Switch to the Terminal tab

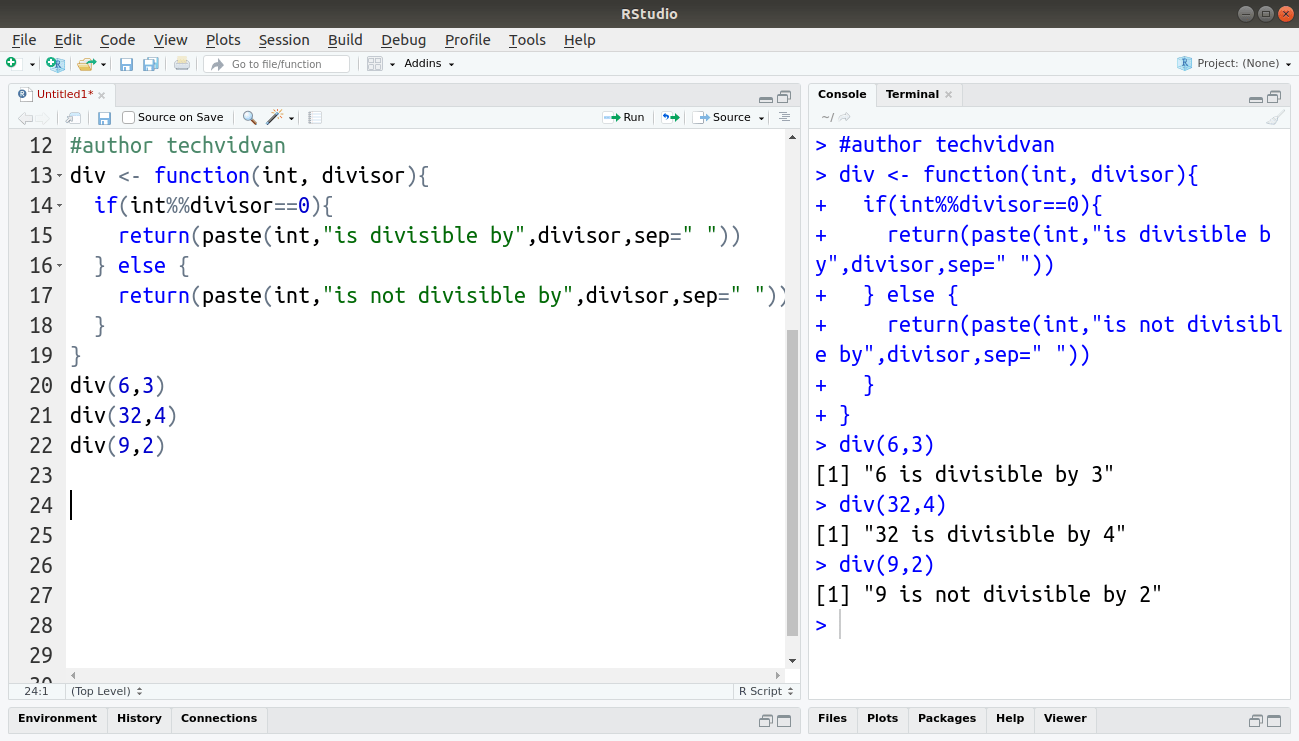(912, 95)
